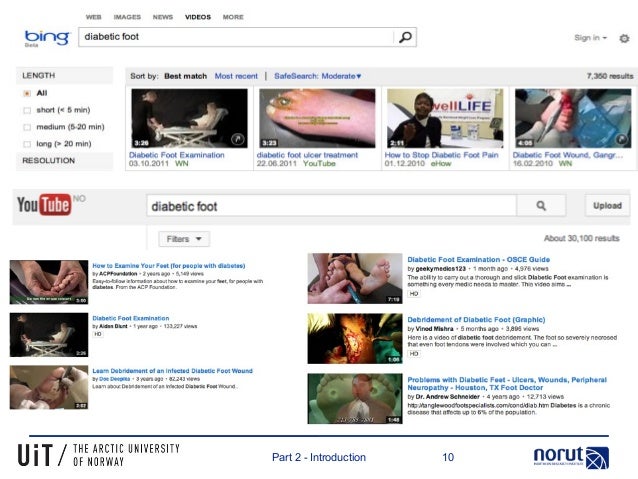Expand the RESOLUTION filter section
638x479 pixels.
tap(64, 161)
